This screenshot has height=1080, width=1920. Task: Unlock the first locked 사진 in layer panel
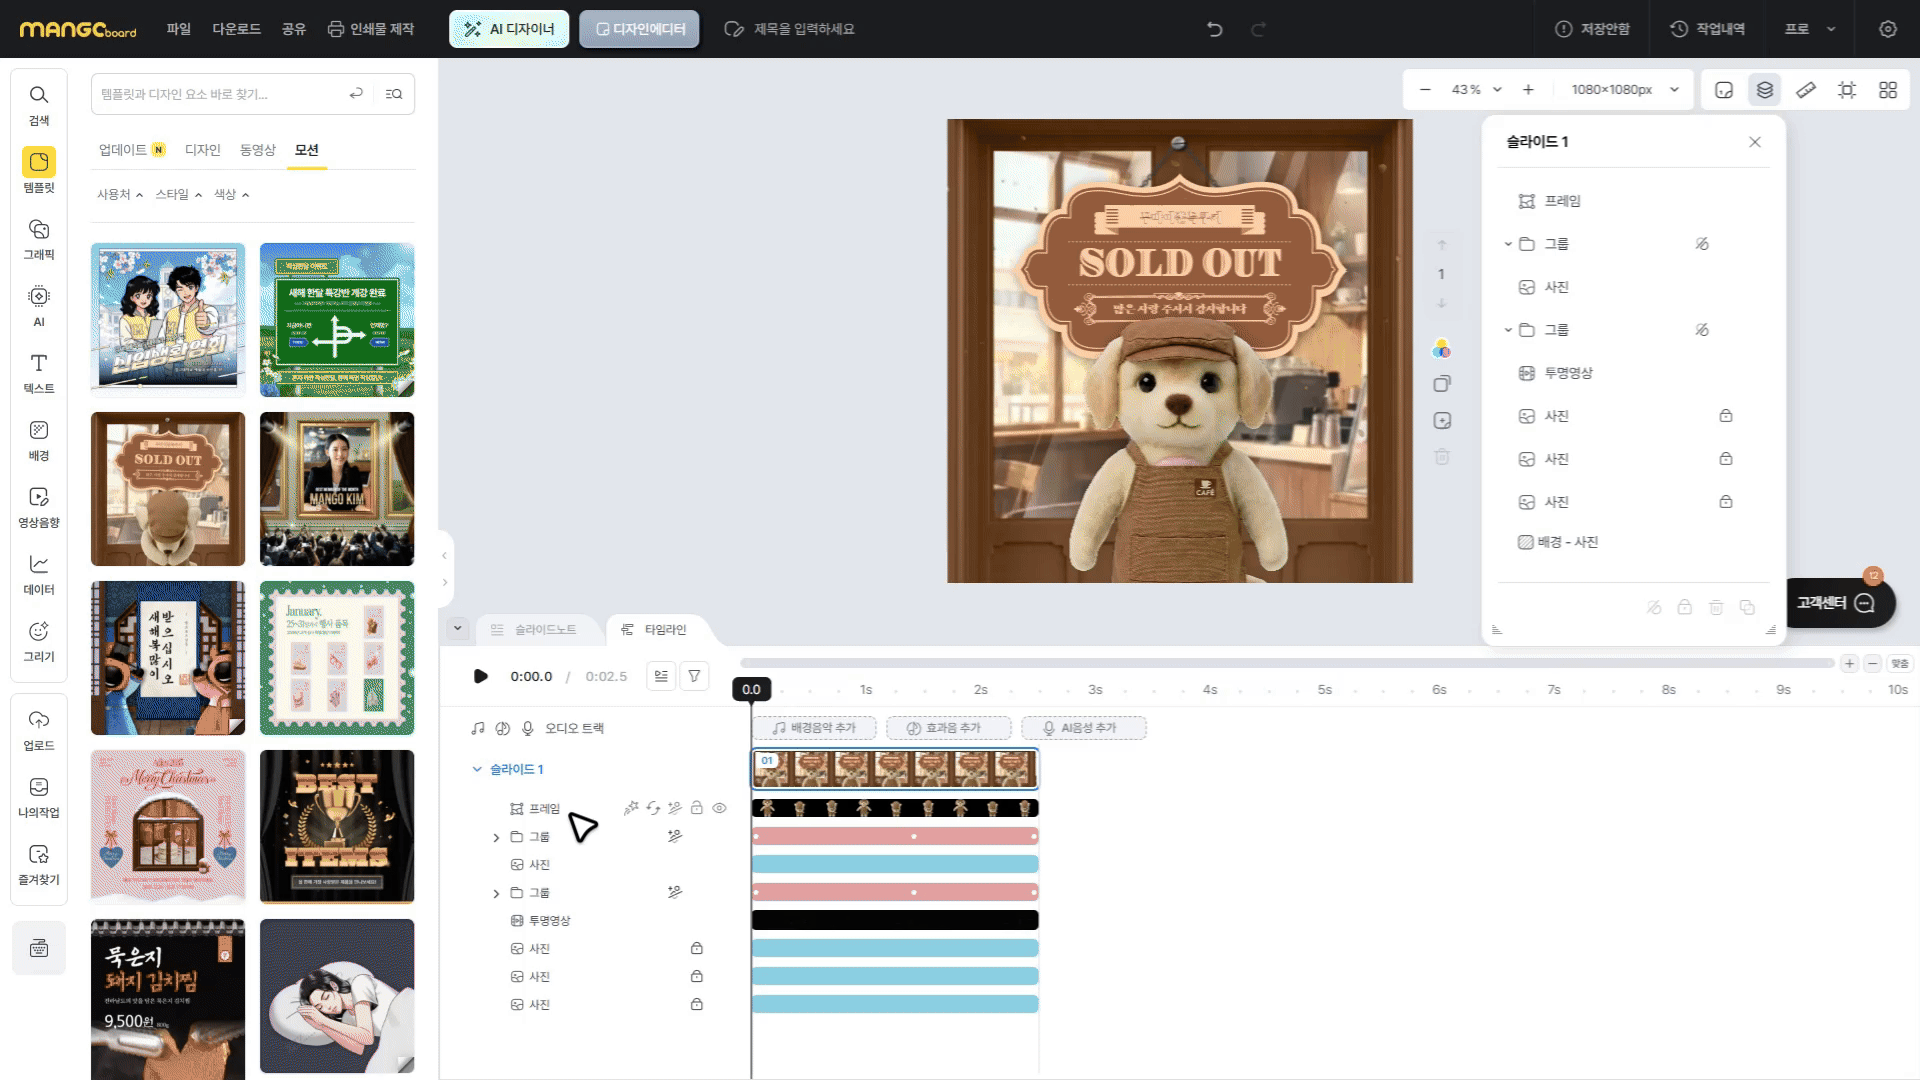tap(1726, 416)
